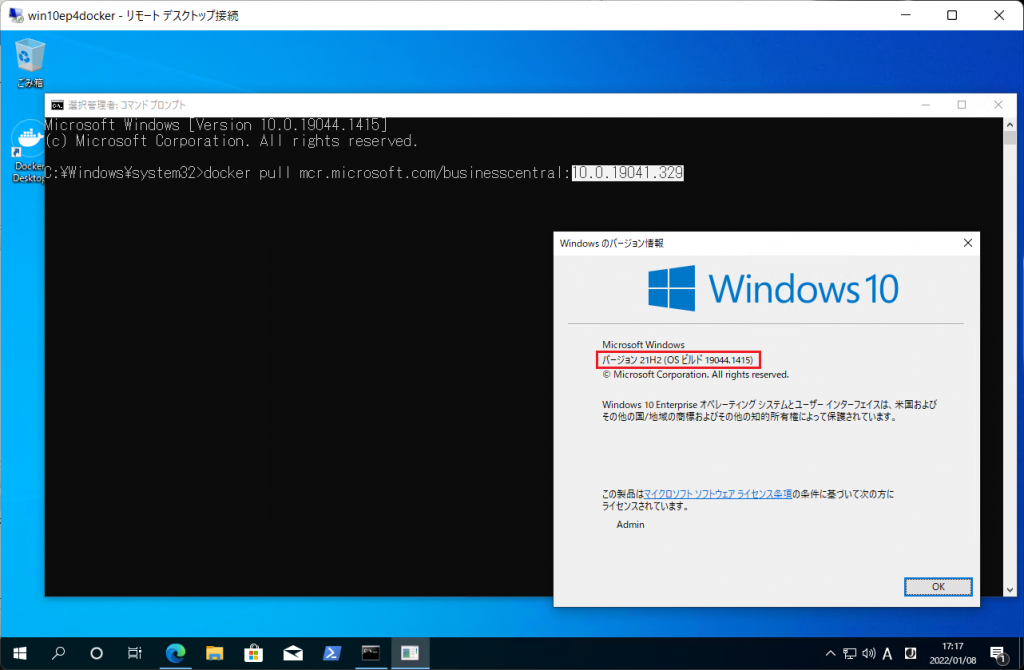Click the docker pull command text
1024x670 pixels.
click(x=443, y=173)
